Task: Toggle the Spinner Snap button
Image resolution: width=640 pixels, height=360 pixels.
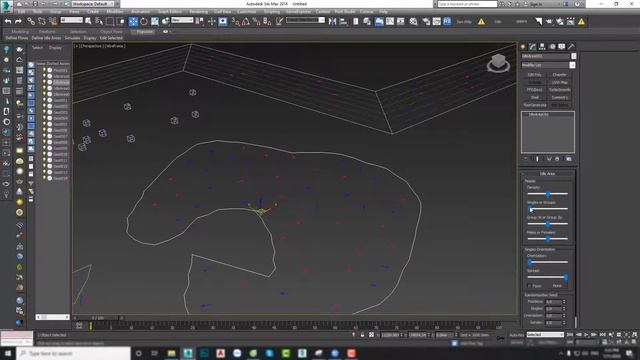Action: pos(267,21)
